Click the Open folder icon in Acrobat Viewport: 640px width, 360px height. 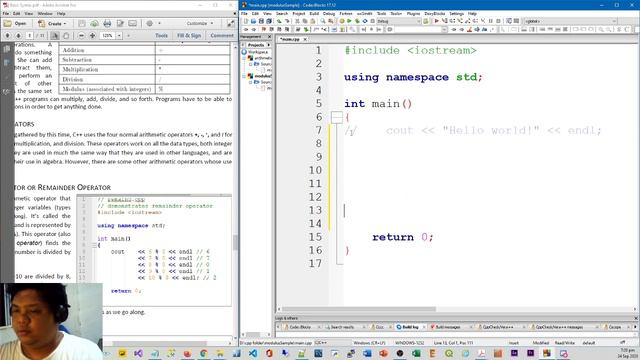pyautogui.click(x=8, y=24)
